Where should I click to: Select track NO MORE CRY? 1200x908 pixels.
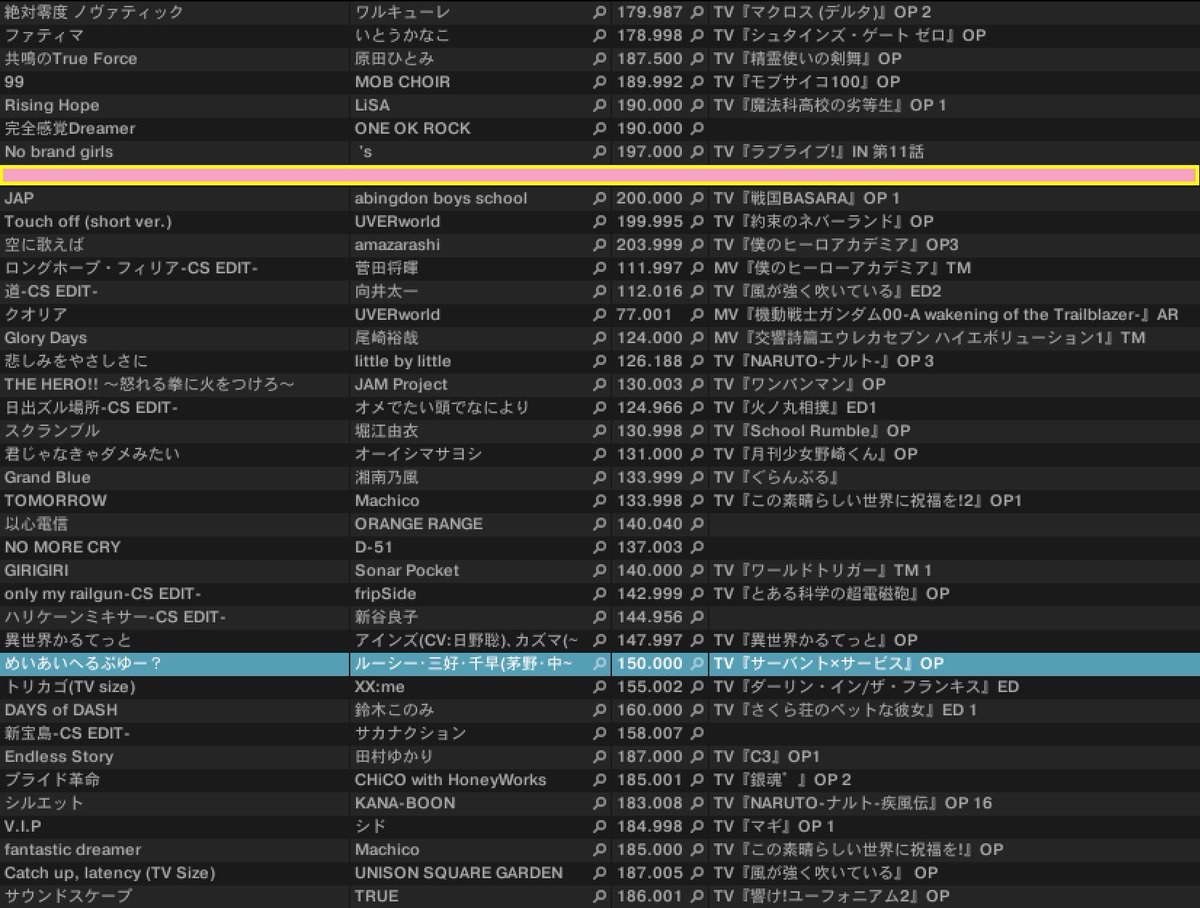(x=62, y=547)
